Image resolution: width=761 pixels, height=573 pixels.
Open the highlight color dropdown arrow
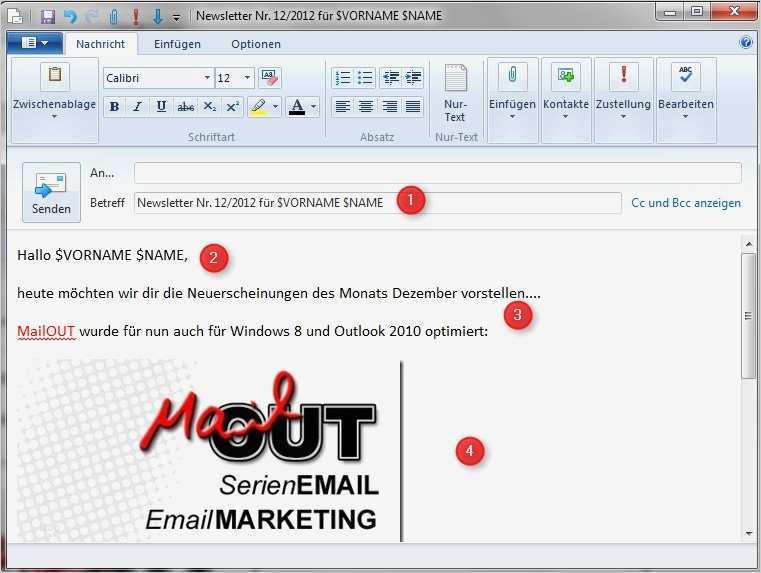(x=275, y=106)
